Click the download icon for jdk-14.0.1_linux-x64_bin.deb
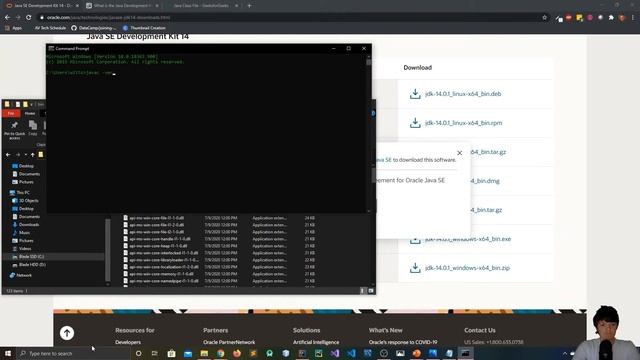 coord(415,94)
